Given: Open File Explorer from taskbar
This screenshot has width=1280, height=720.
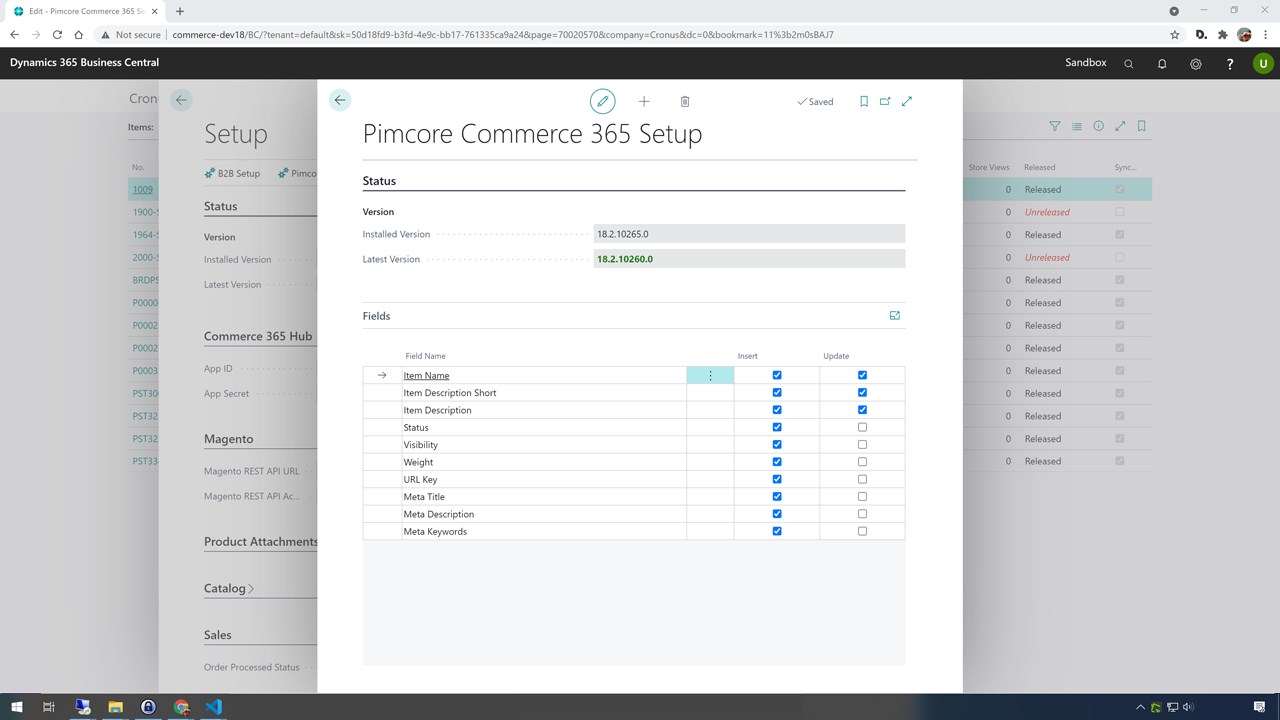Looking at the screenshot, I should pyautogui.click(x=115, y=707).
